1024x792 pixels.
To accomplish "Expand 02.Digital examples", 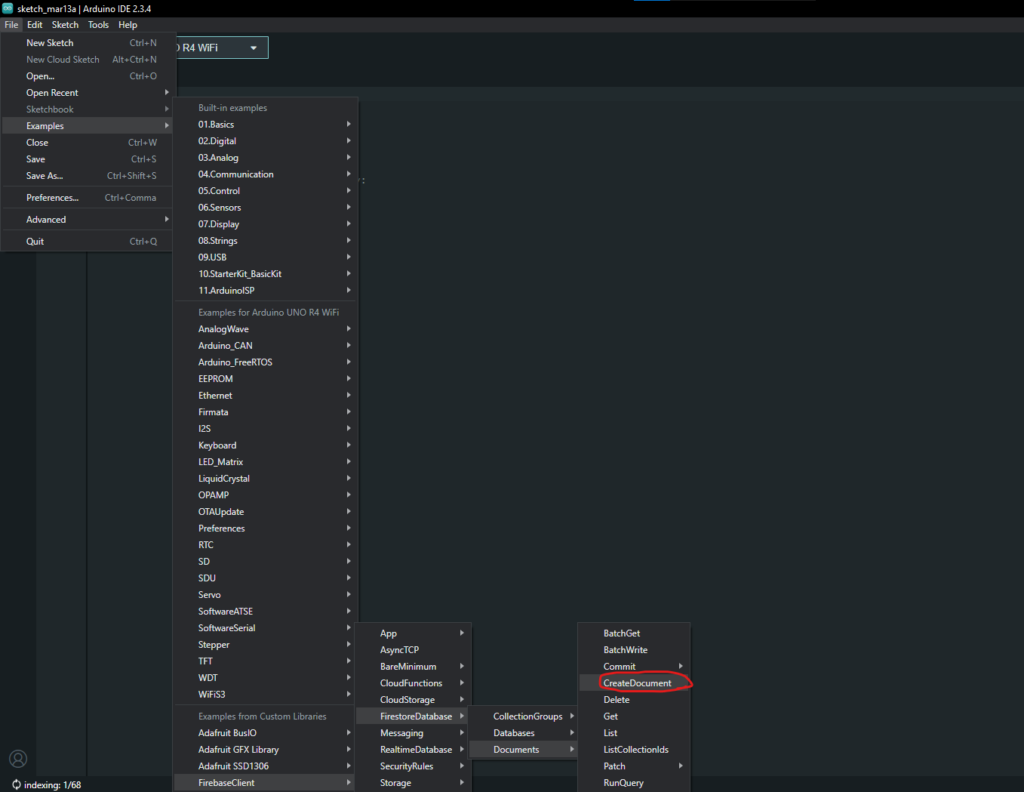I will tap(266, 141).
